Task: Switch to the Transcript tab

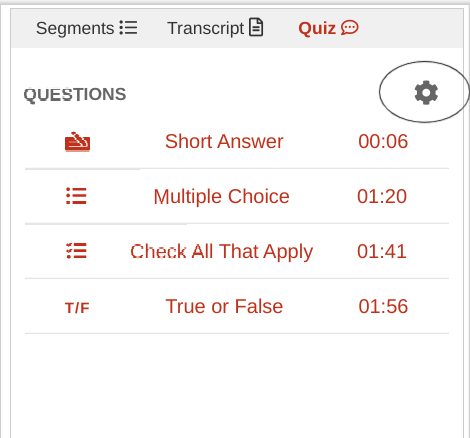Action: (215, 28)
